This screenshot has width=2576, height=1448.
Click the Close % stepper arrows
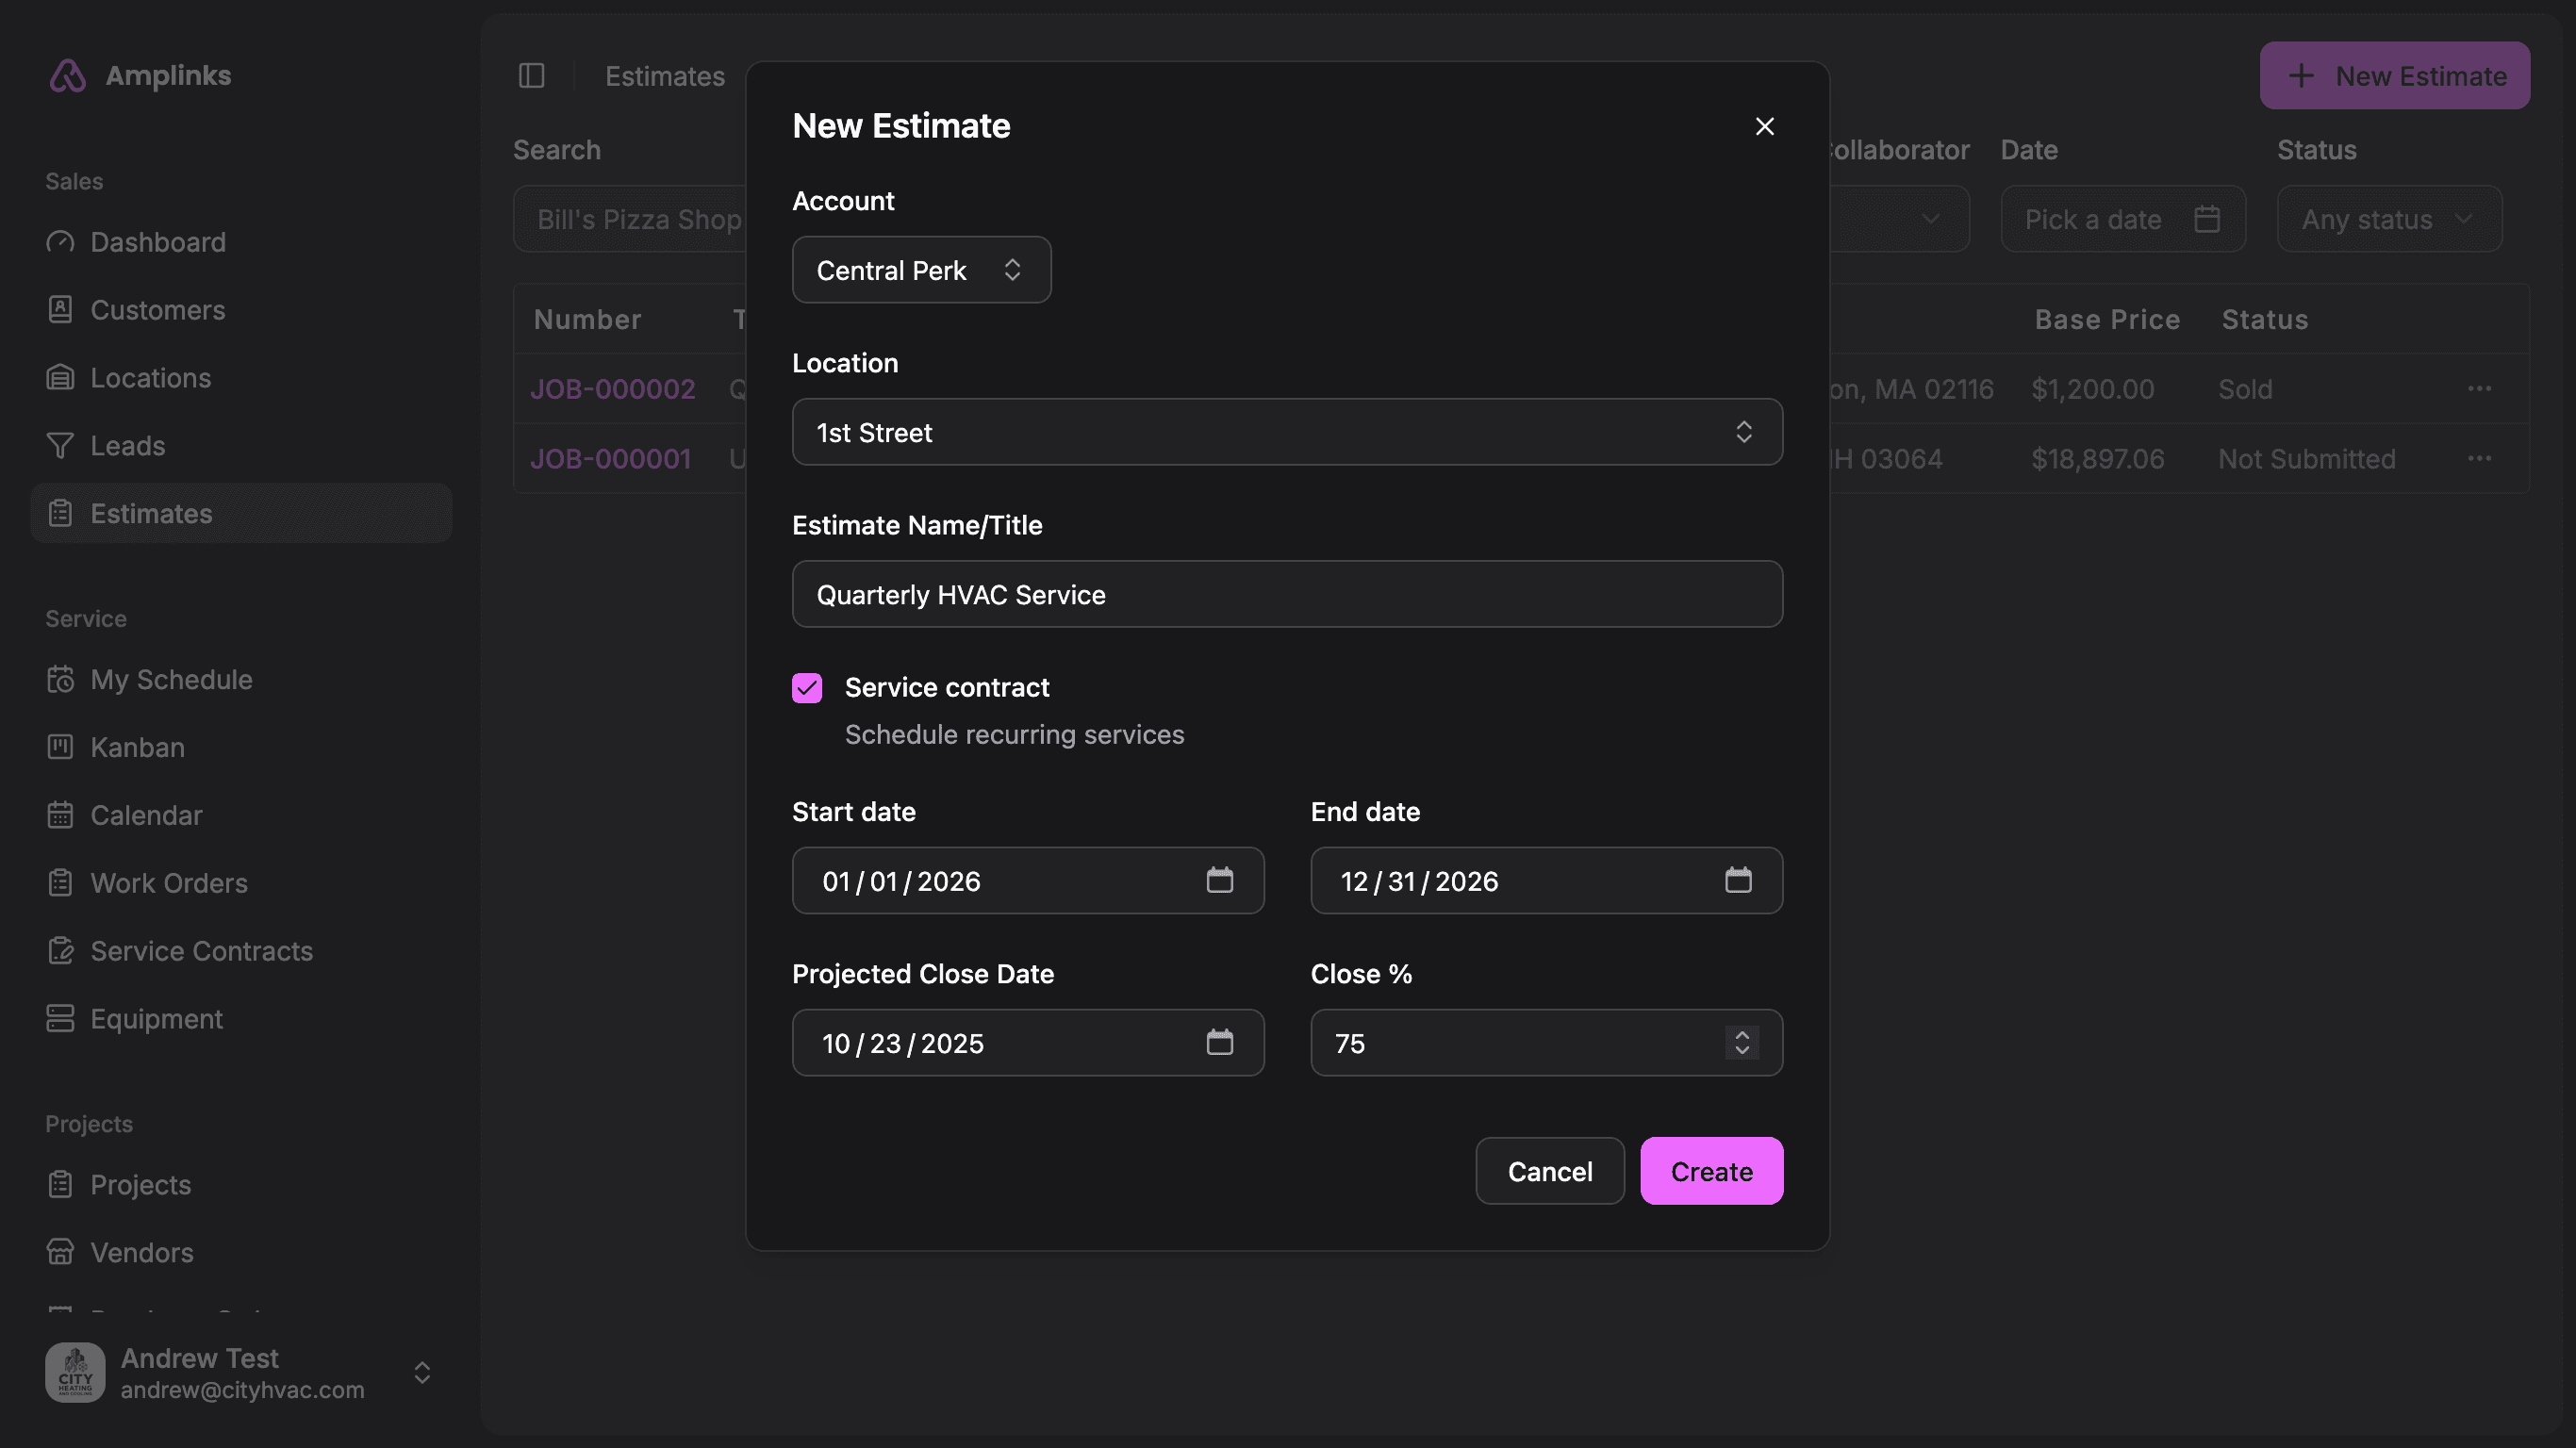click(1741, 1042)
